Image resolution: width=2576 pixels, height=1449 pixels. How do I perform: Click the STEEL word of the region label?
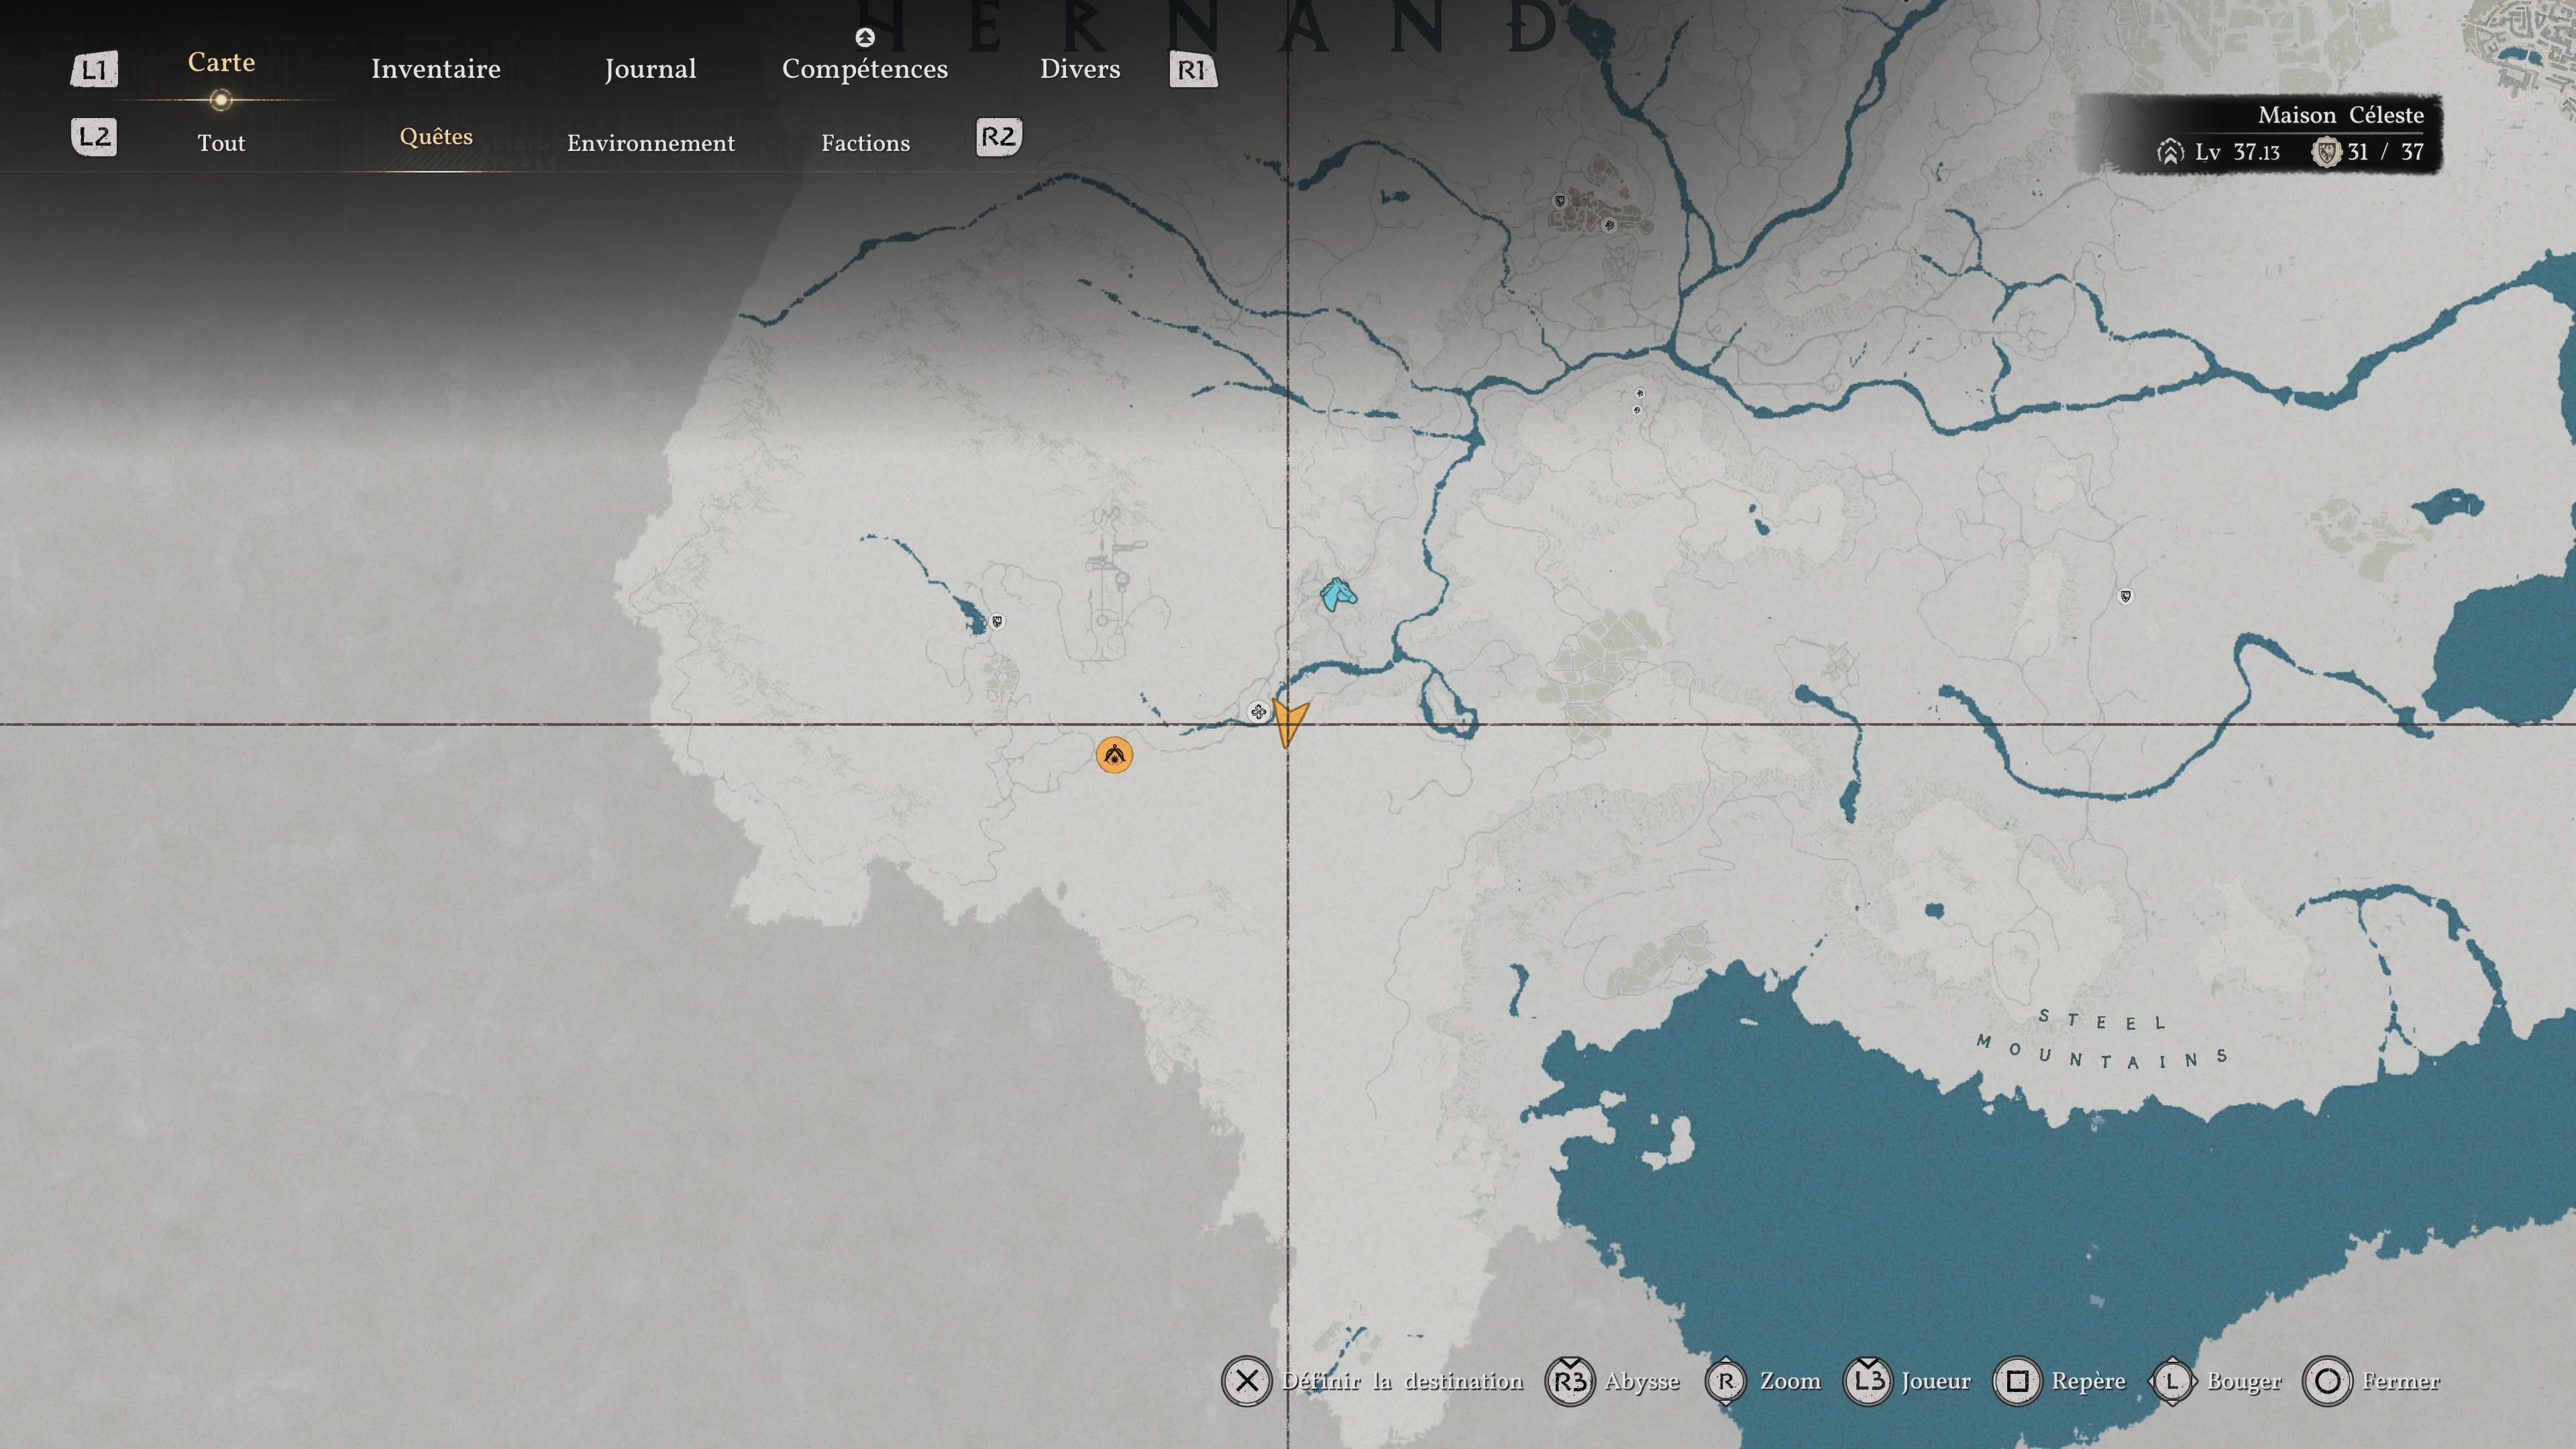click(x=2102, y=1020)
